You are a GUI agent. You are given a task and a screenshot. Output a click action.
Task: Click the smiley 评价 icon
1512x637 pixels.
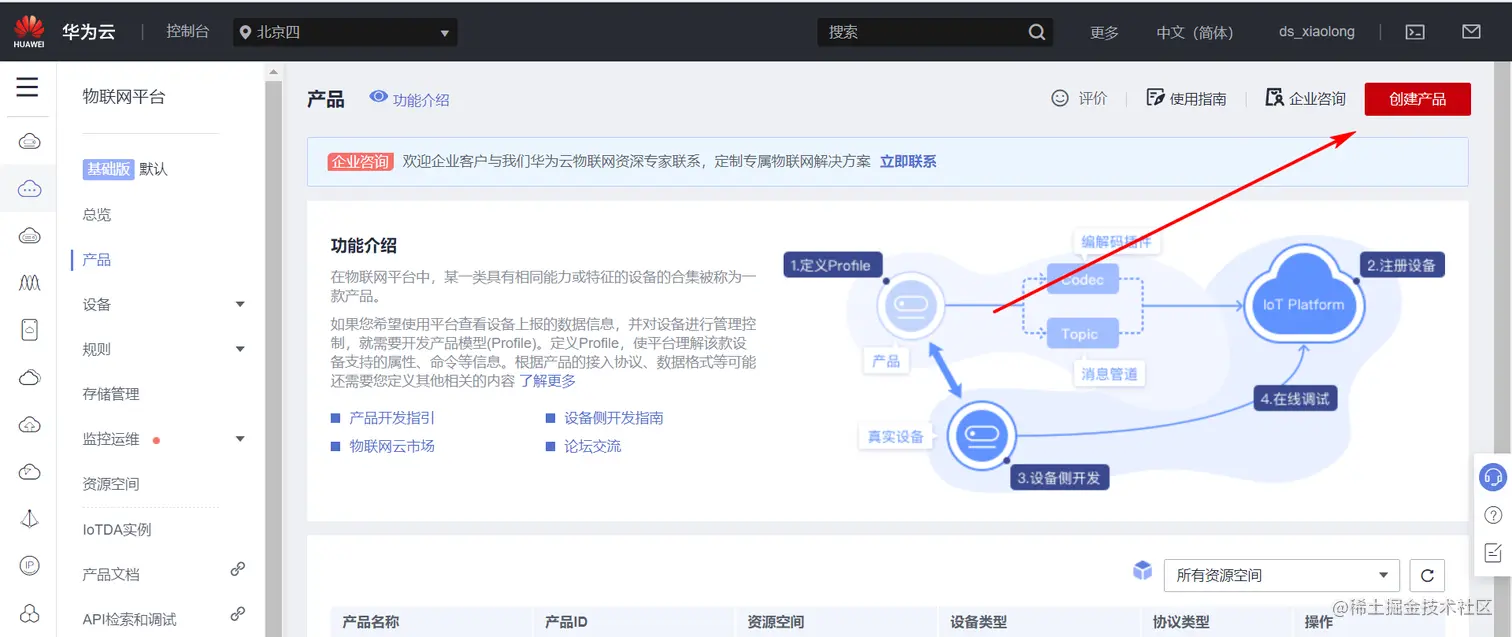pyautogui.click(x=1060, y=98)
